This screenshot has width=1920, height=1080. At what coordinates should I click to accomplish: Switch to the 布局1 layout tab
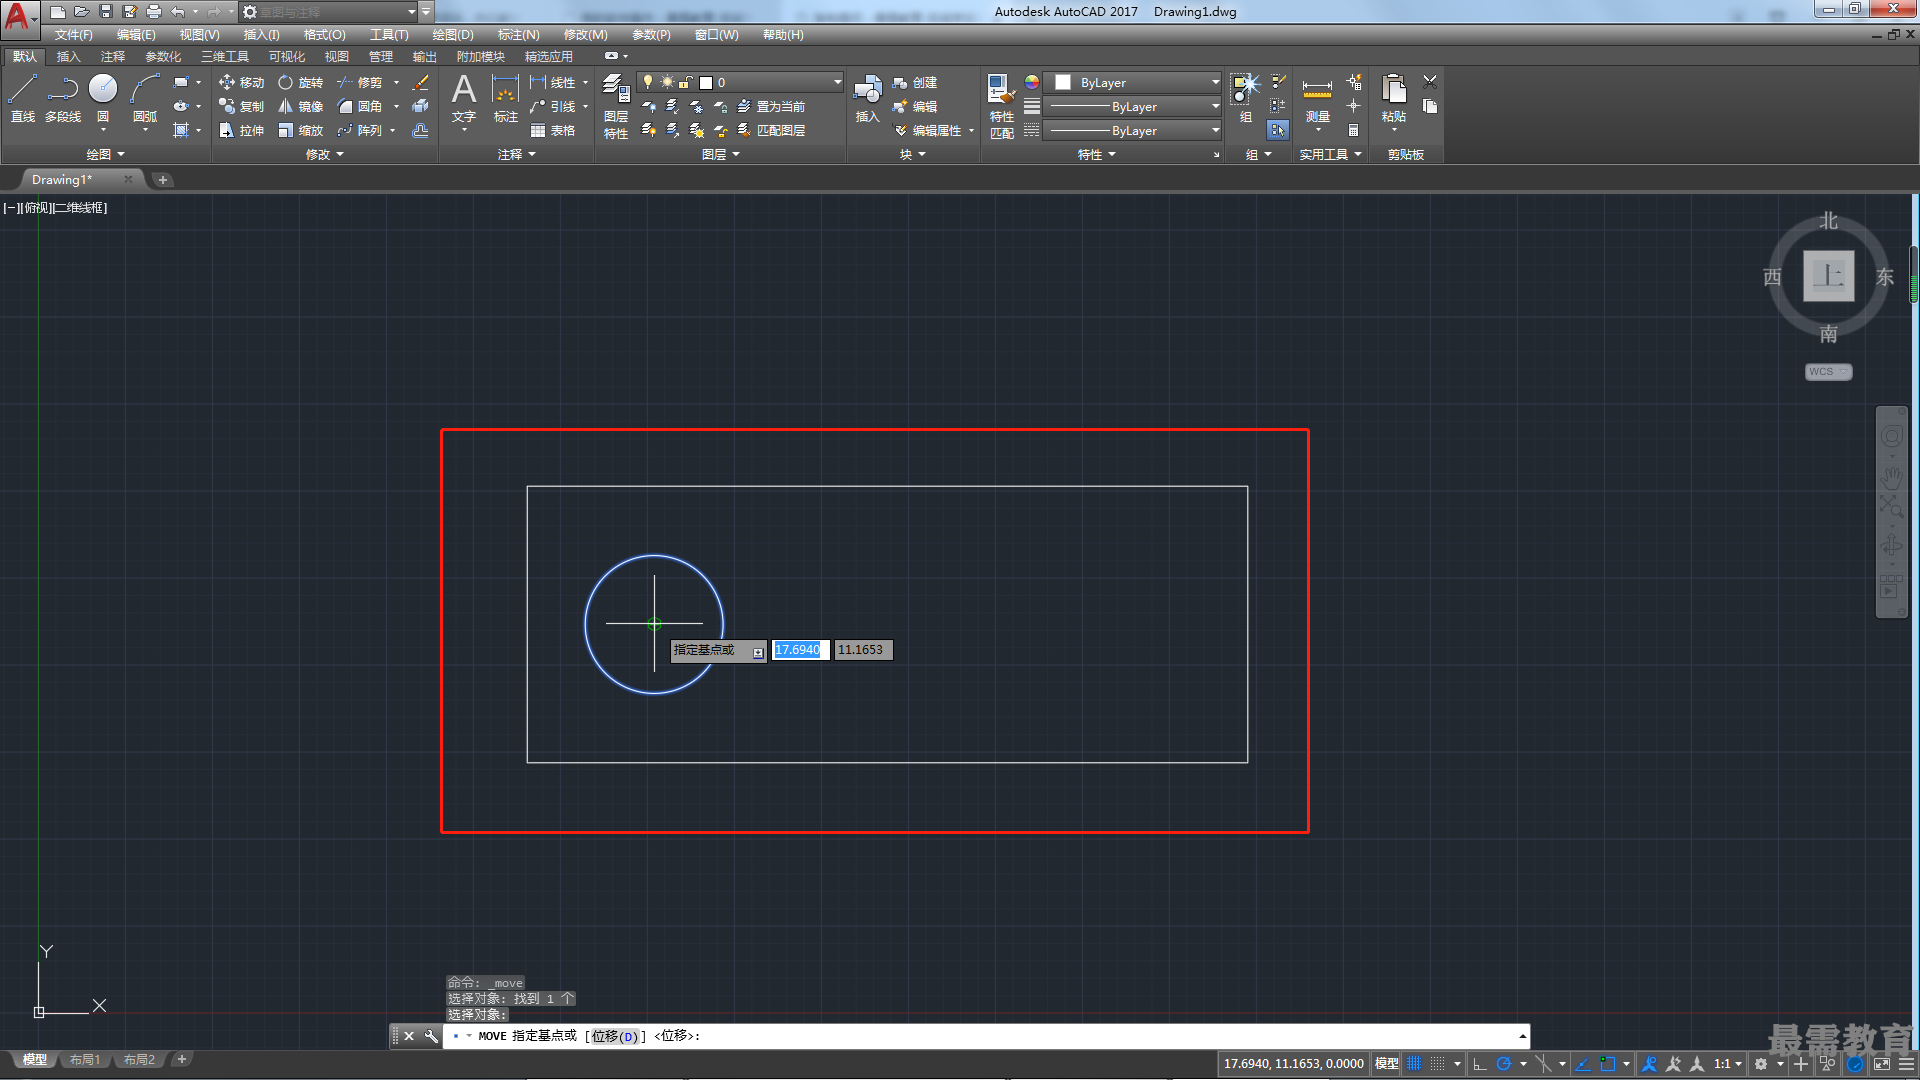tap(85, 1059)
